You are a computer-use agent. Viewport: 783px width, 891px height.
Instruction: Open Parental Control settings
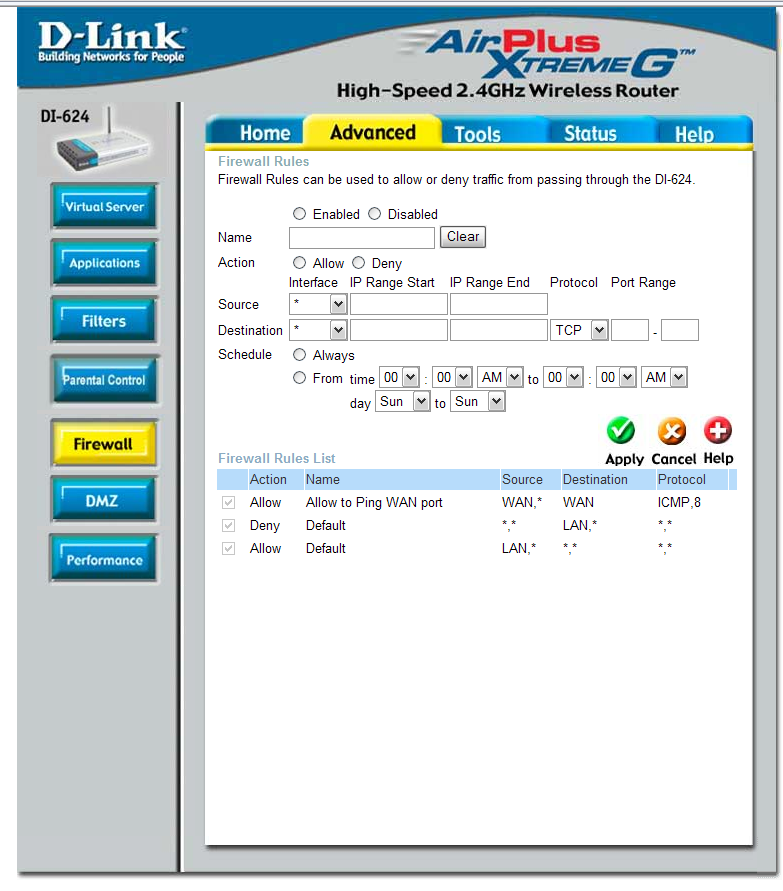pos(104,380)
